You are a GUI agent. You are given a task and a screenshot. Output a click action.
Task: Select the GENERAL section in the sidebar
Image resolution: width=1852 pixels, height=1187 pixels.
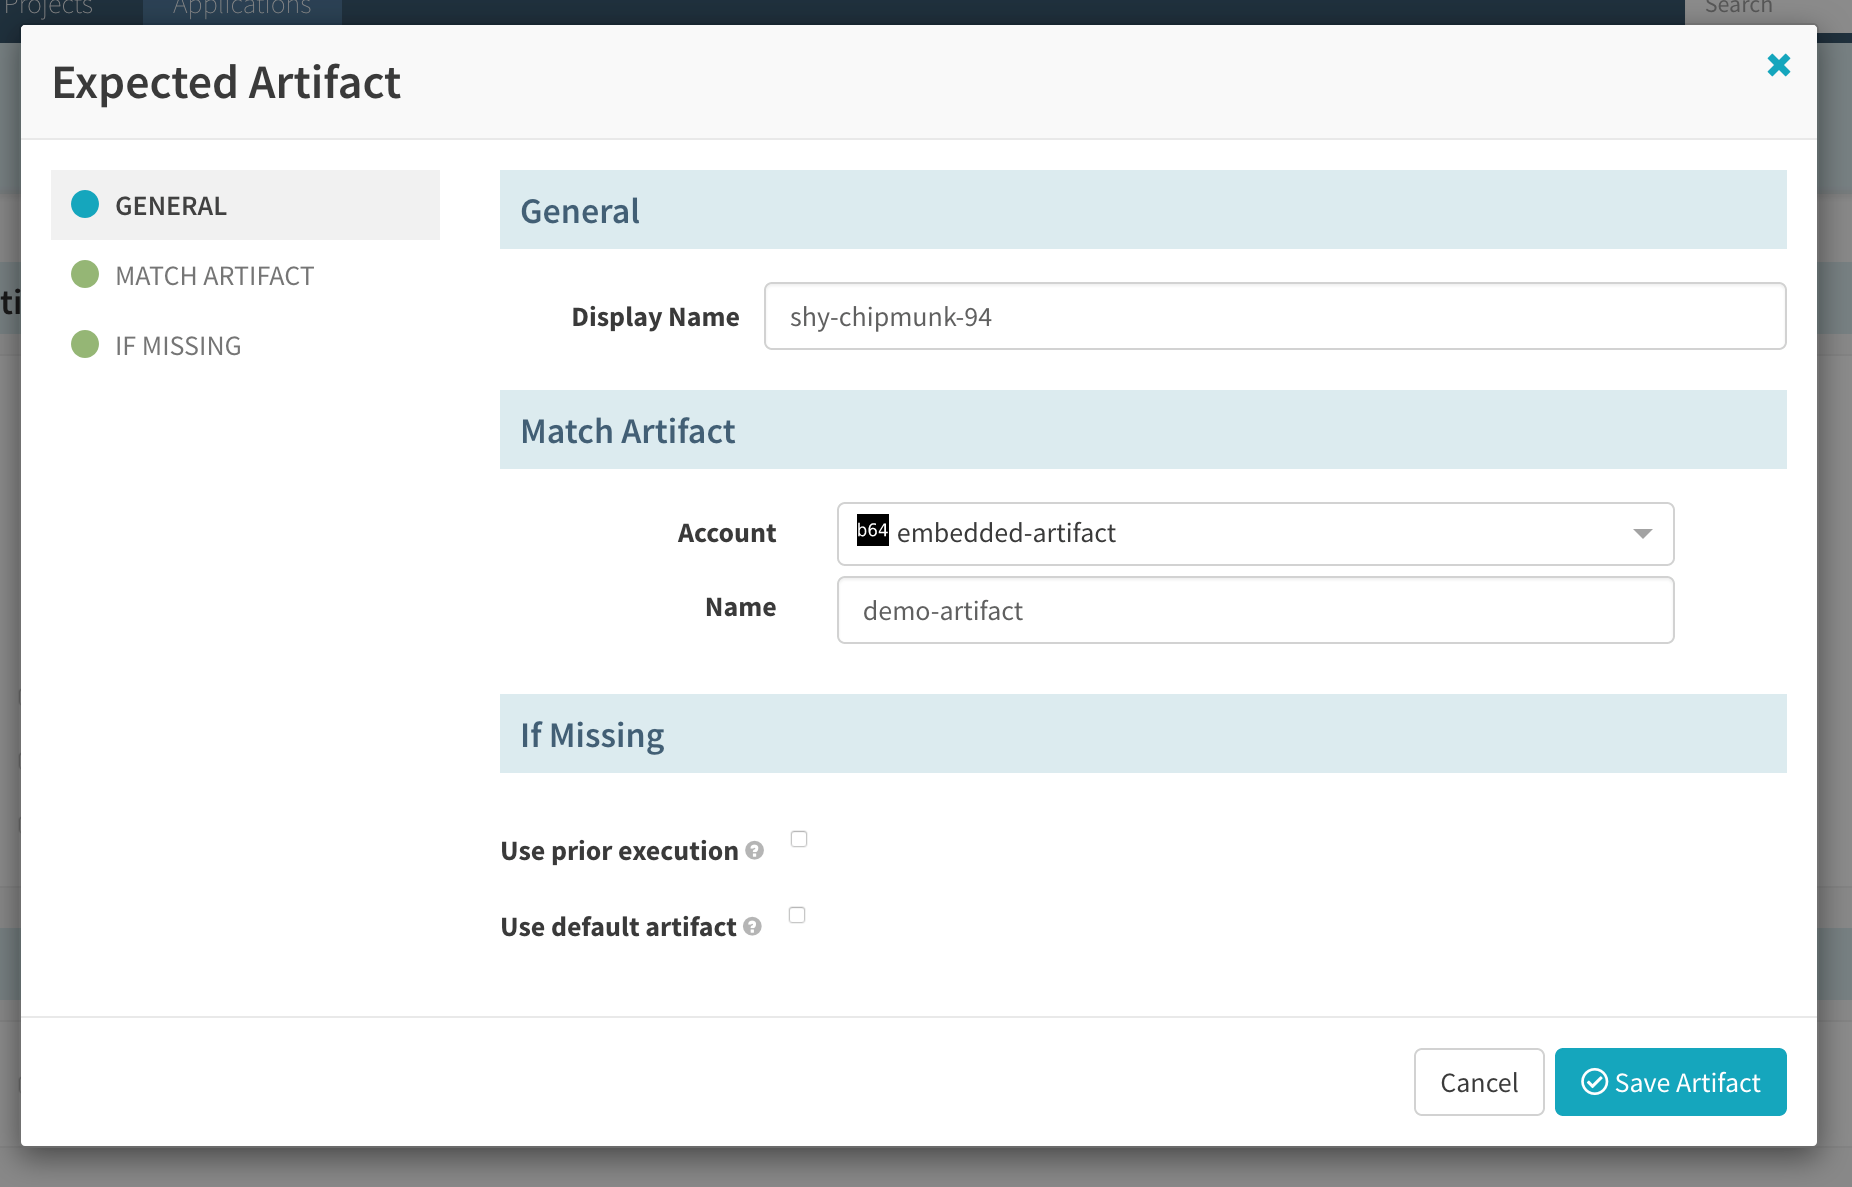point(171,206)
